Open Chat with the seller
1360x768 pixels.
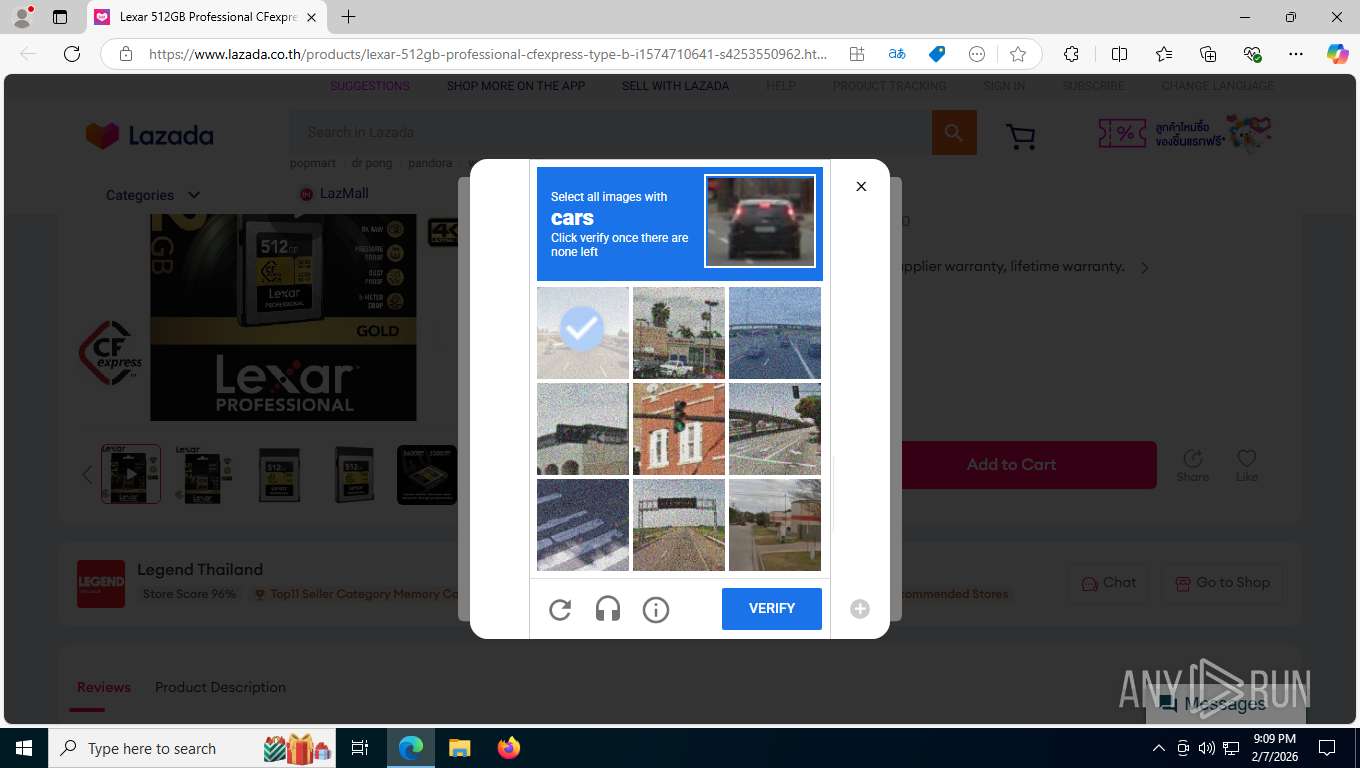tap(1108, 583)
